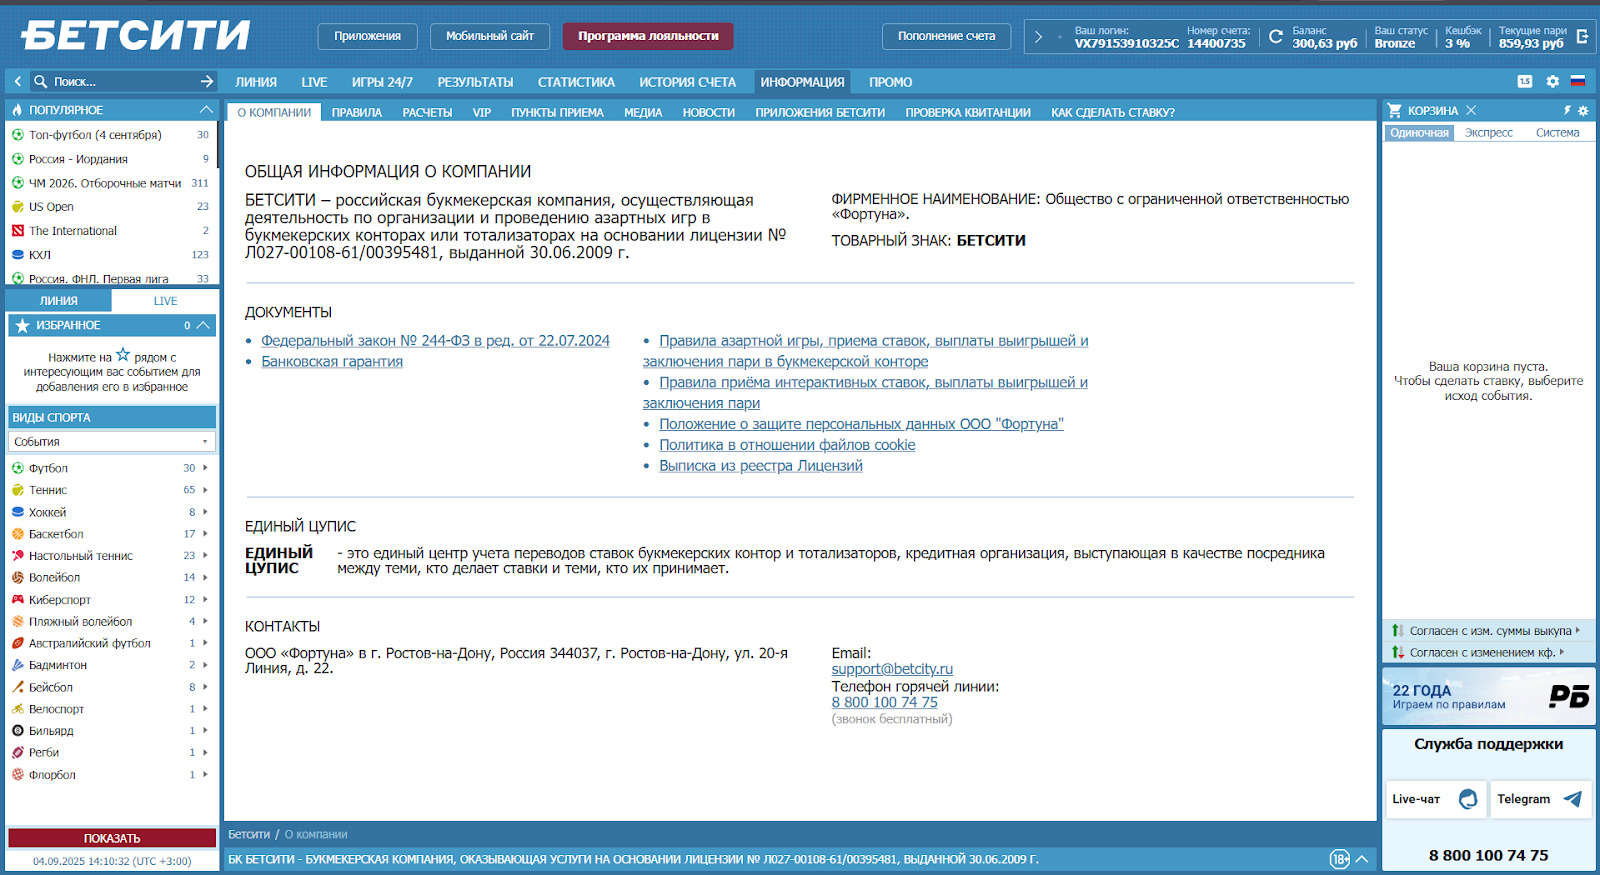Screen dimensions: 1600x875
Task: Collapse the Избранное section chevron
Action: [203, 325]
